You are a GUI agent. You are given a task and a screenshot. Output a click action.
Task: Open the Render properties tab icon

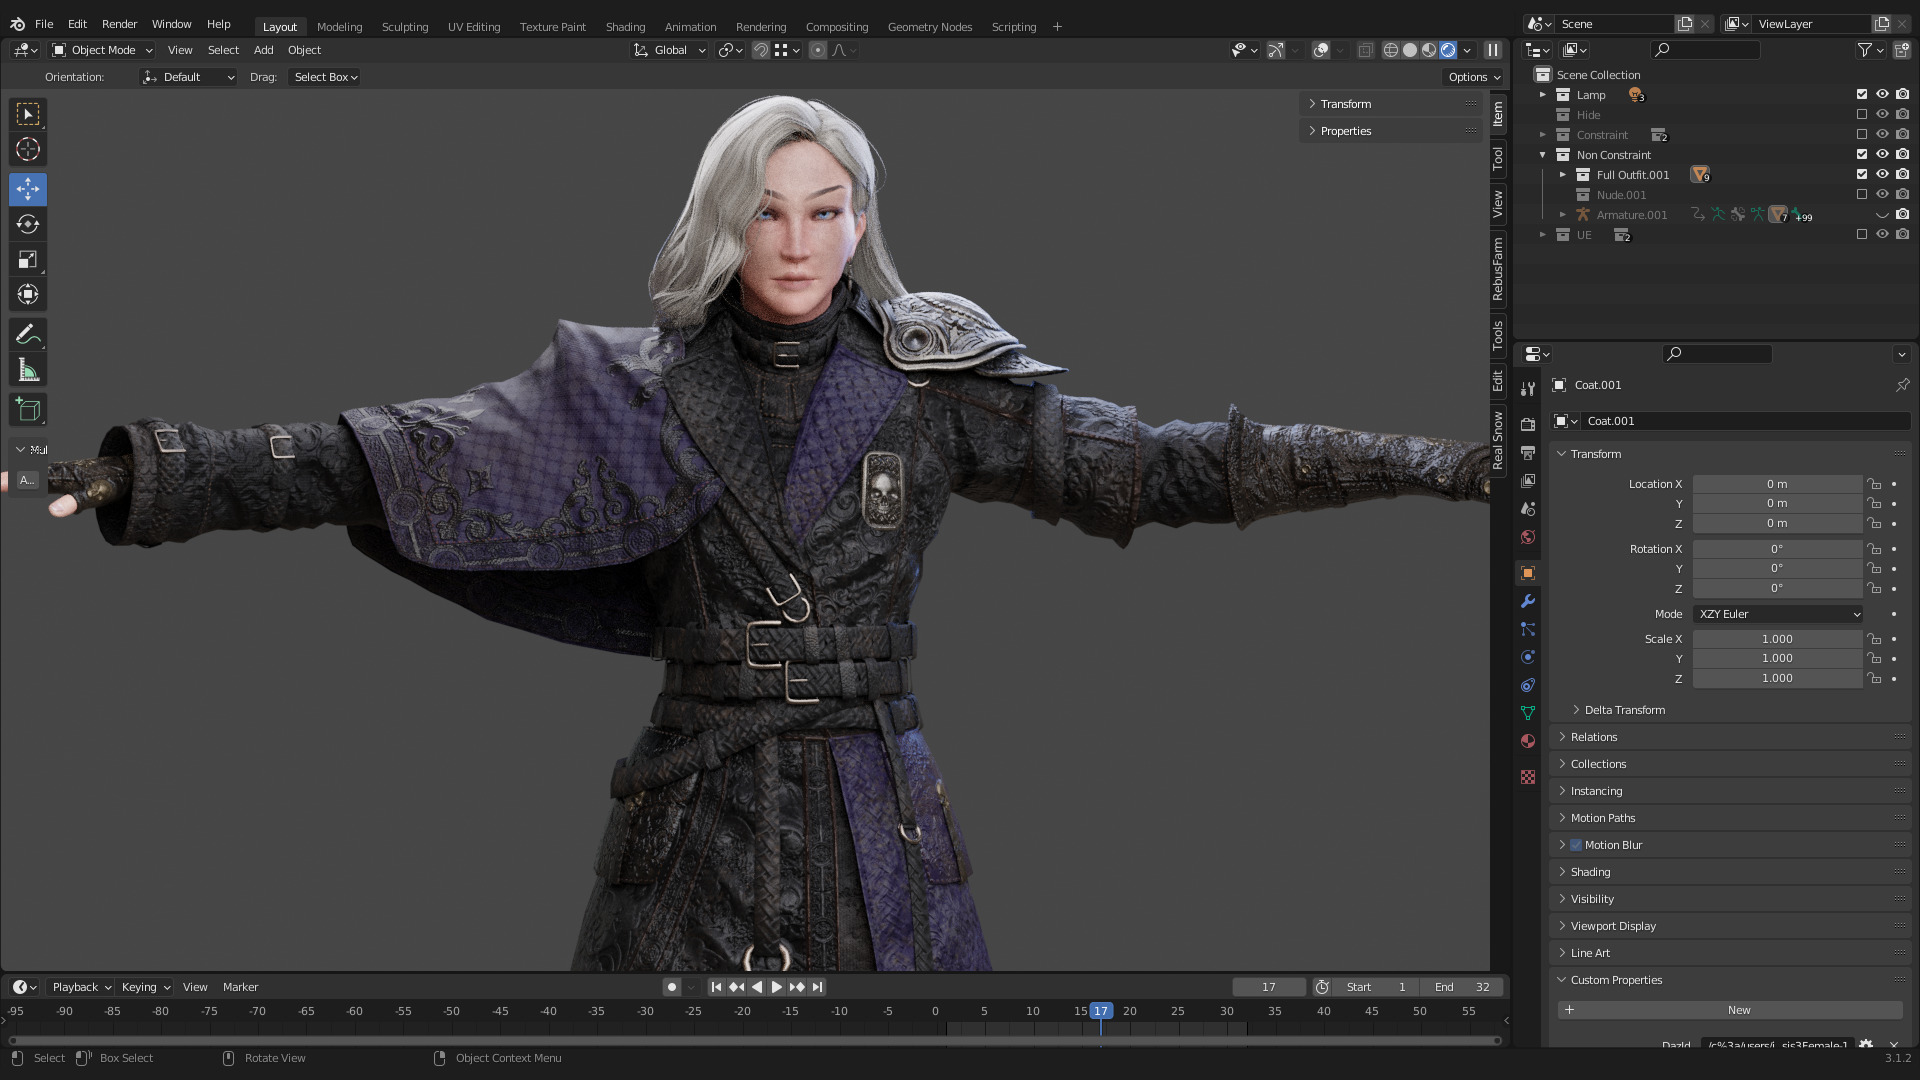(x=1527, y=425)
